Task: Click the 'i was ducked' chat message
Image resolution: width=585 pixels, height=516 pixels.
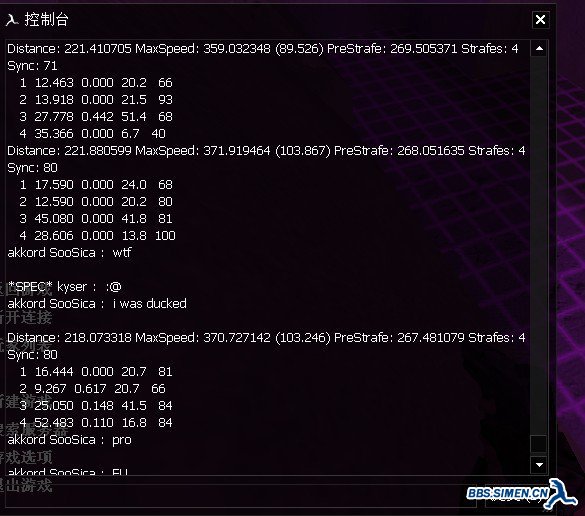Action: click(150, 304)
